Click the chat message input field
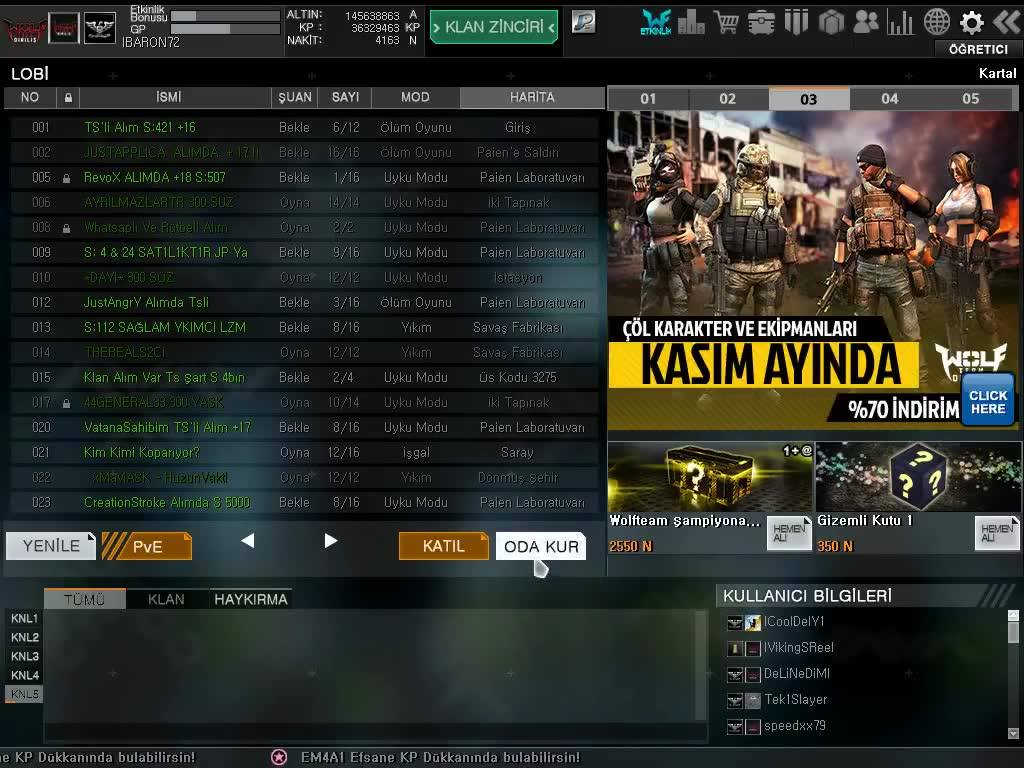This screenshot has height=768, width=1024. pyautogui.click(x=376, y=732)
